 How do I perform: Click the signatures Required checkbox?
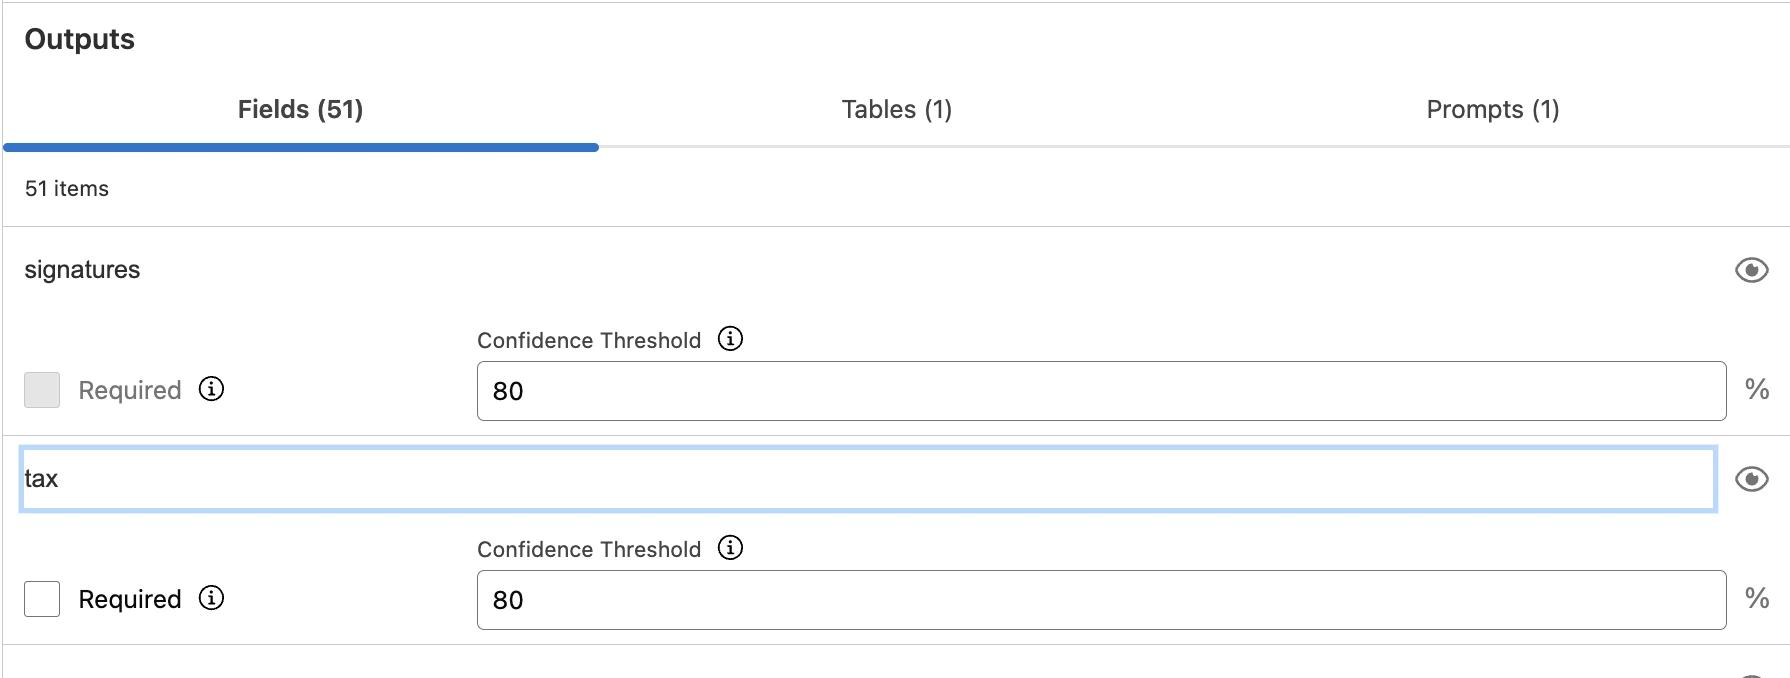coord(42,390)
